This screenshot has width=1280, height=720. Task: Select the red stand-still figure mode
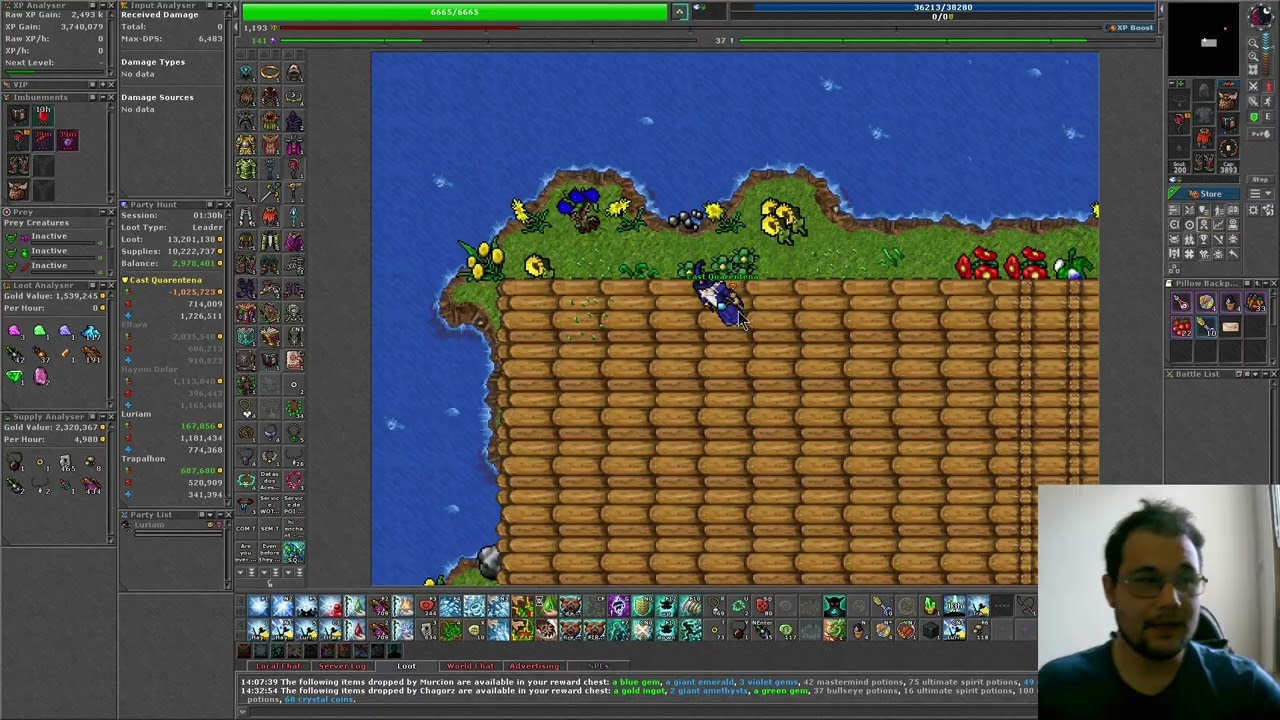tap(1269, 87)
